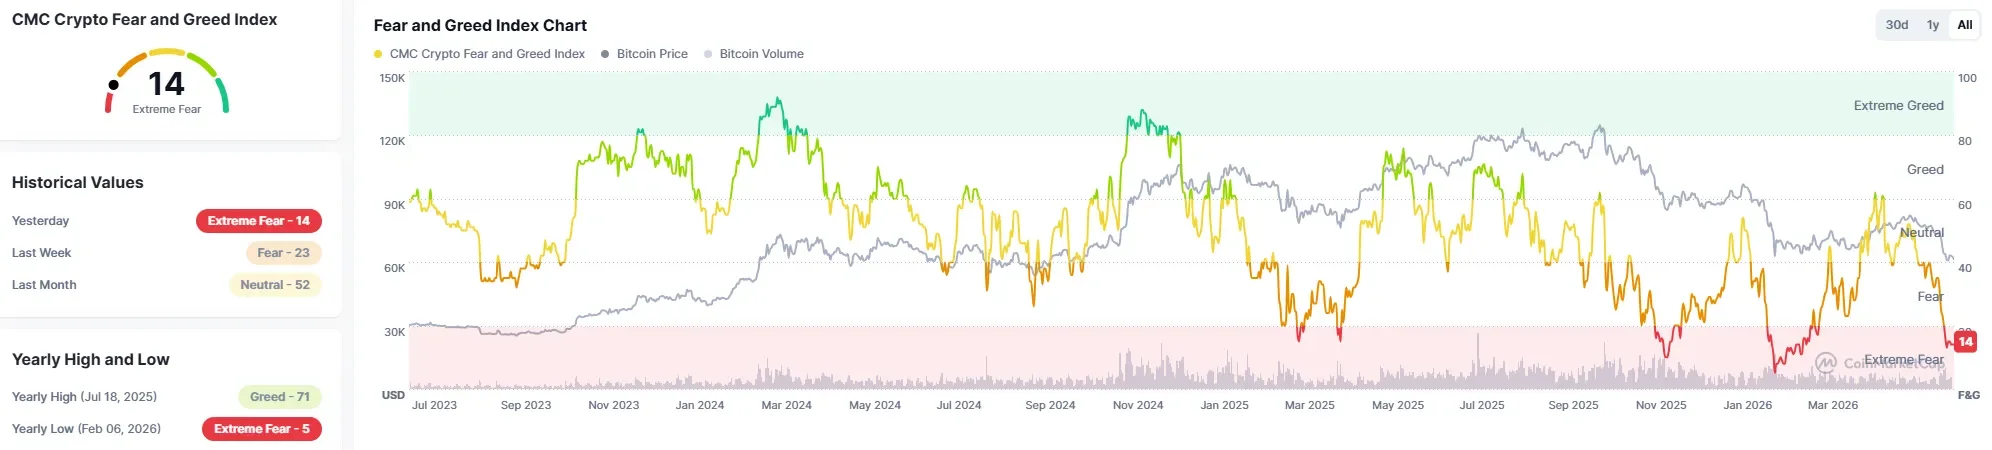Click the Extreme Fear gauge dial
This screenshot has height=450, width=1992.
point(167,82)
